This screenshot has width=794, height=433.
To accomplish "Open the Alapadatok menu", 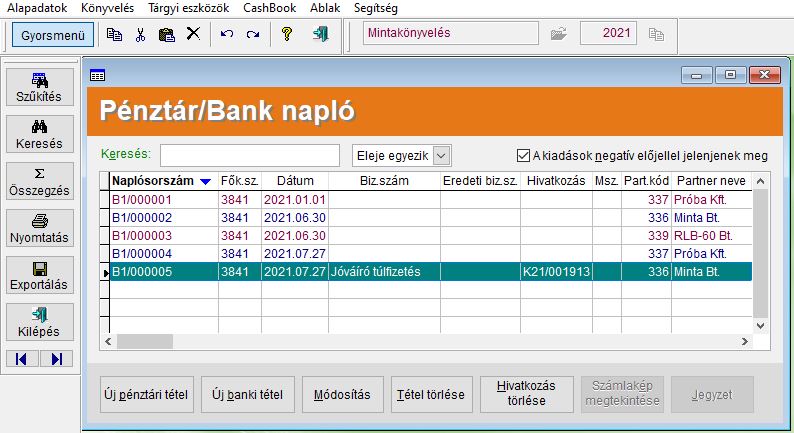I will point(37,8).
